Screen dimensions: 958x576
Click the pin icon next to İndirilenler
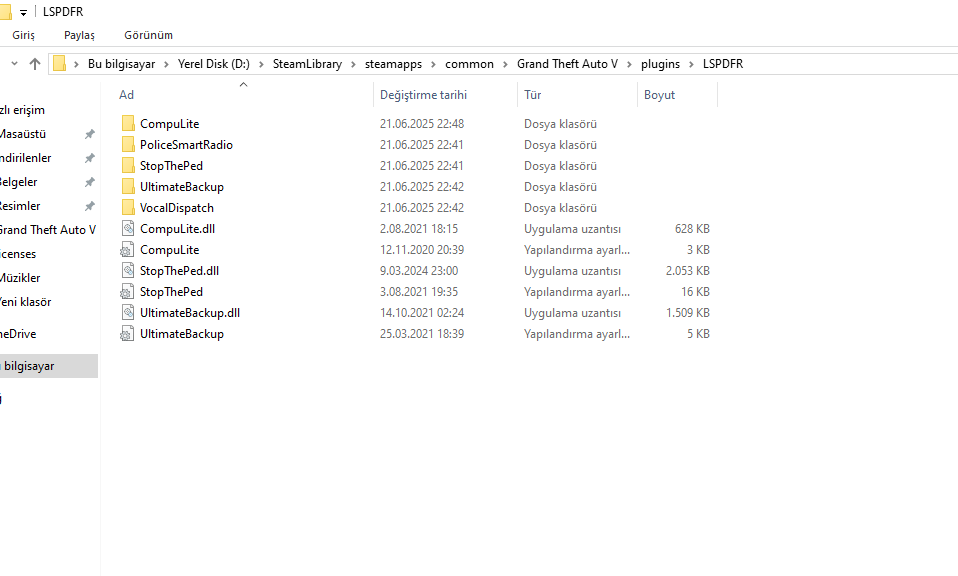click(x=90, y=158)
